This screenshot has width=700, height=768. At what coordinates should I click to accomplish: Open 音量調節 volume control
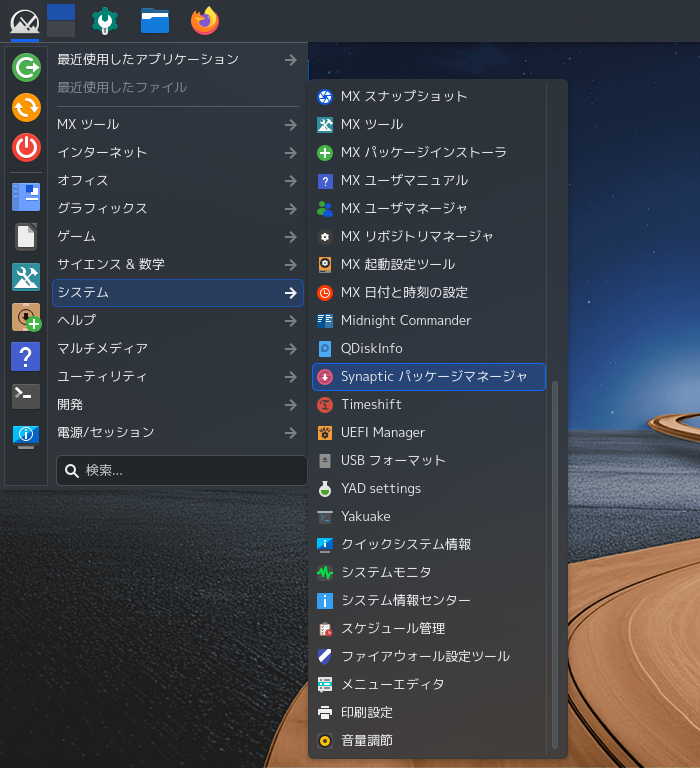[x=429, y=741]
